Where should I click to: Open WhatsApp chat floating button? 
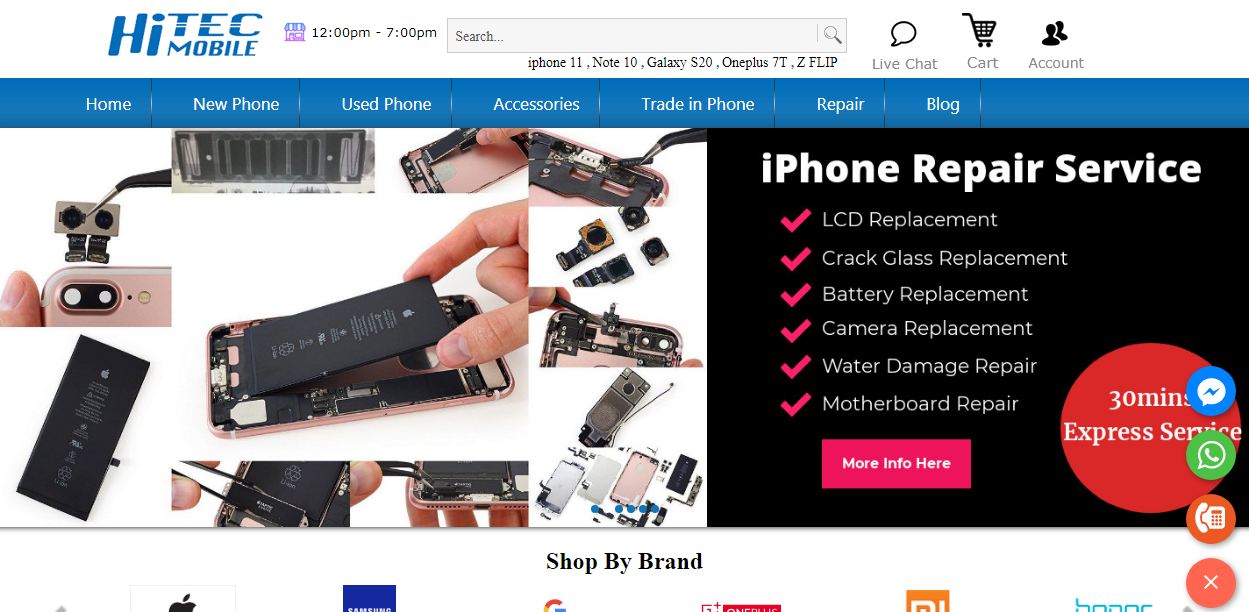[1211, 455]
